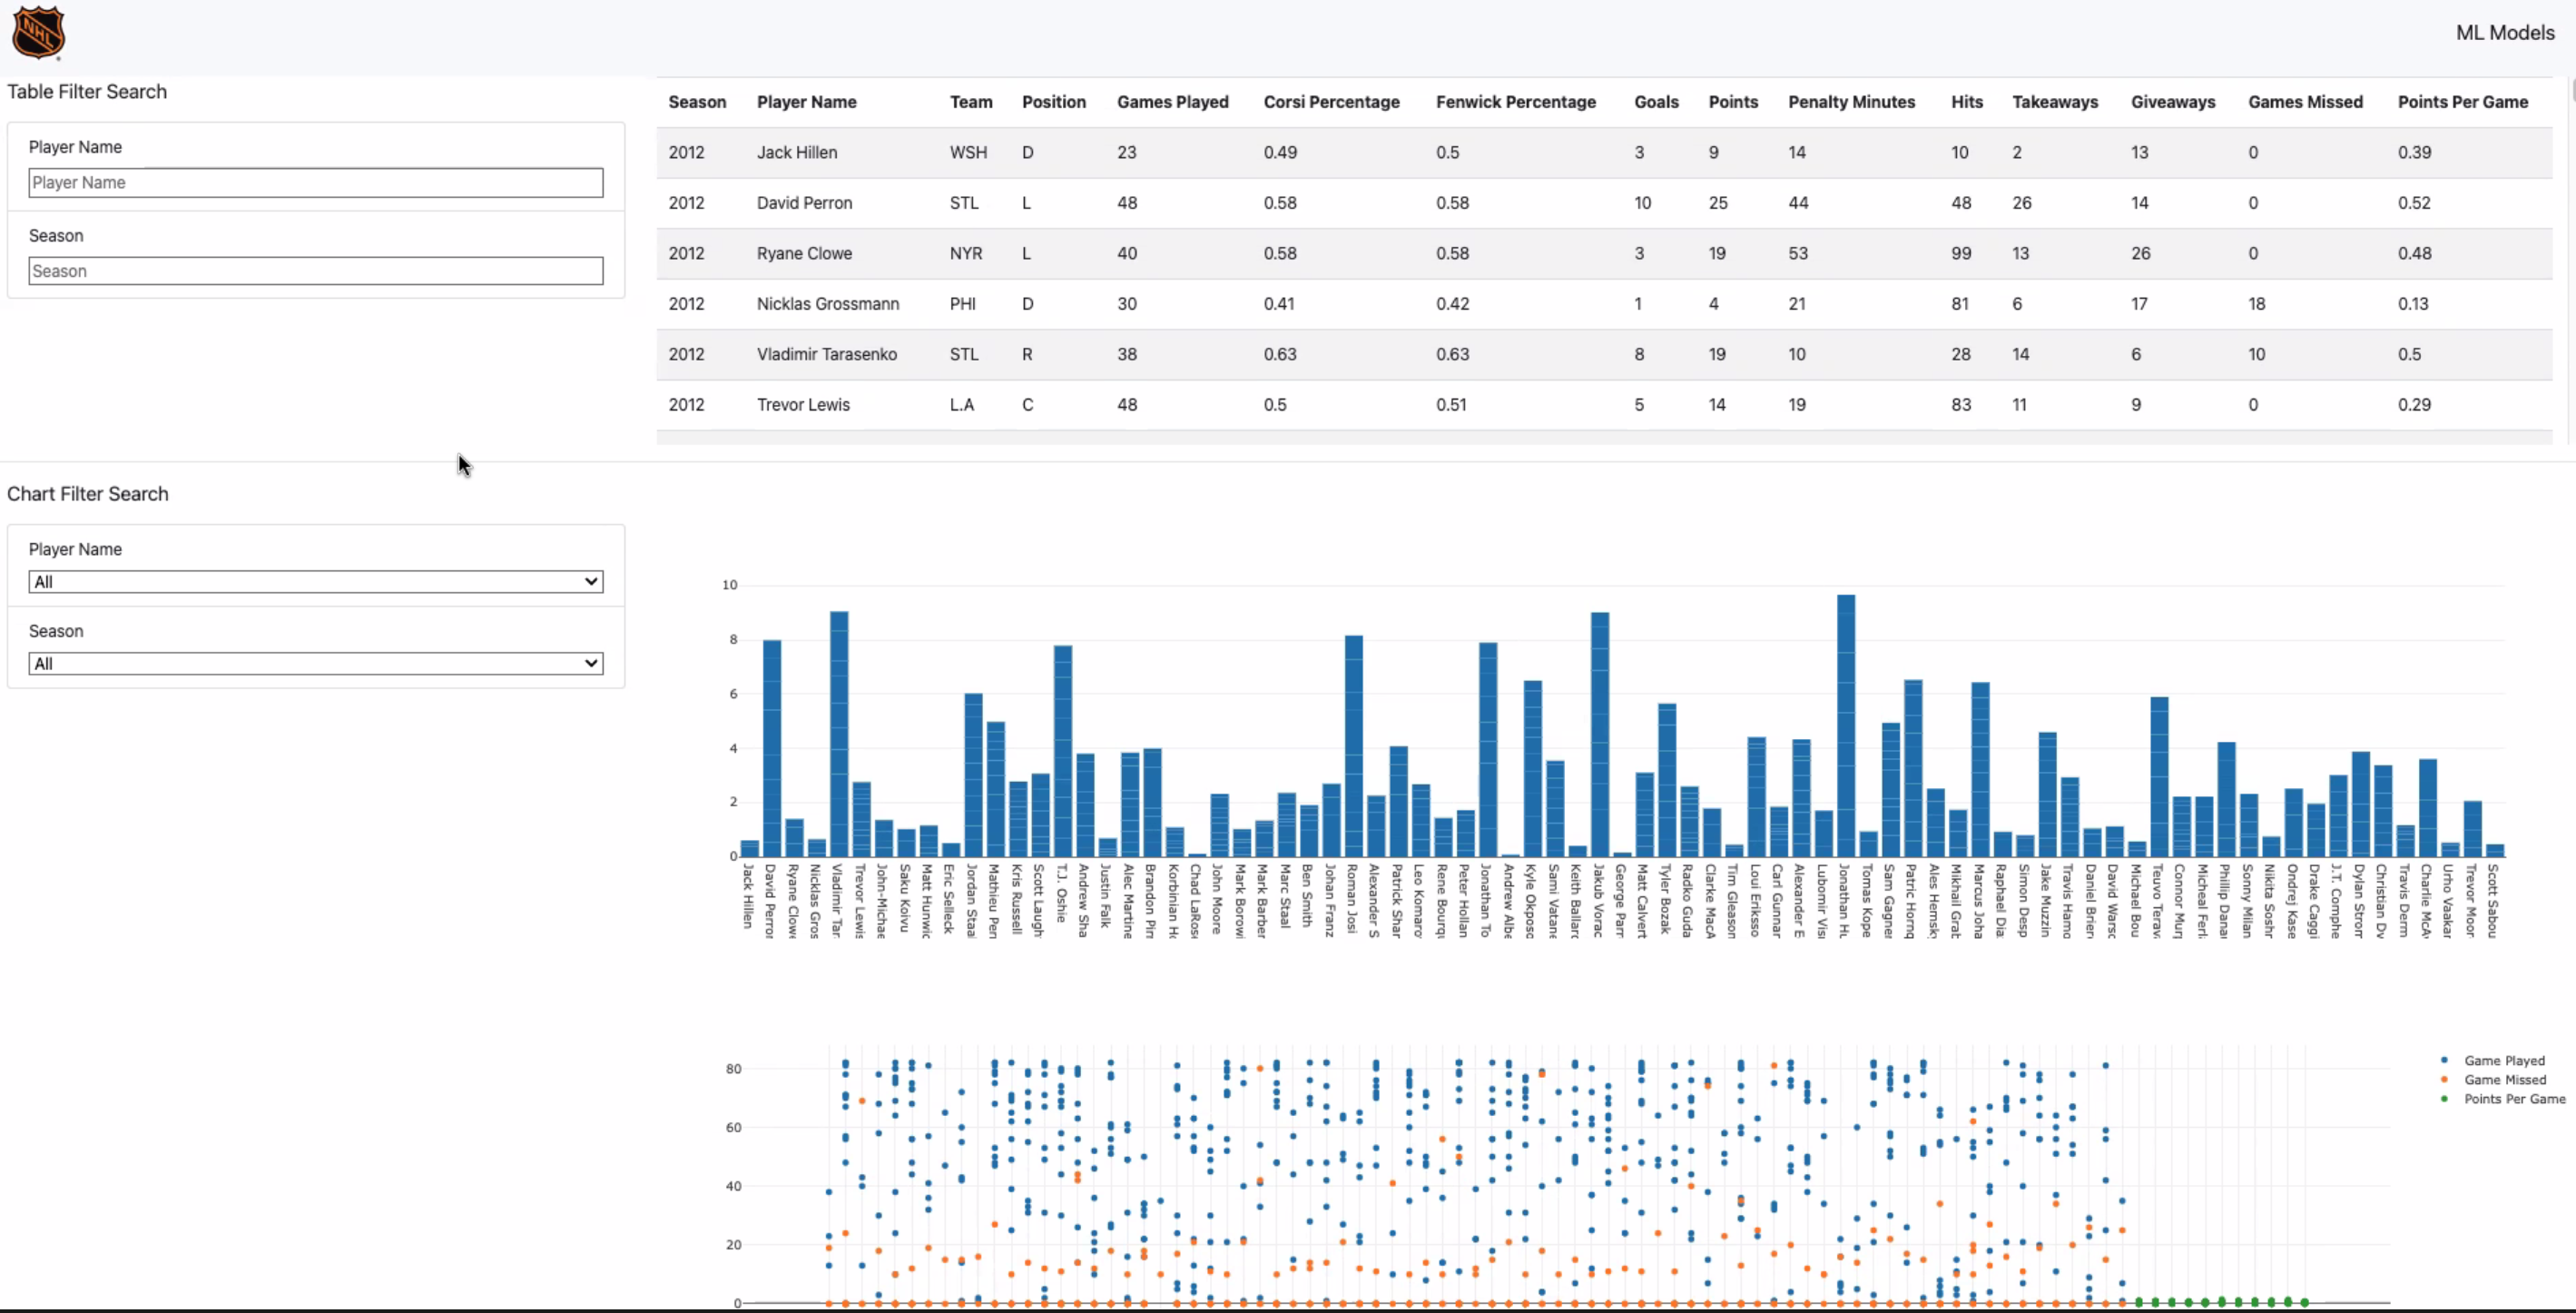Click the blue Game Played legend dot

(2444, 1060)
